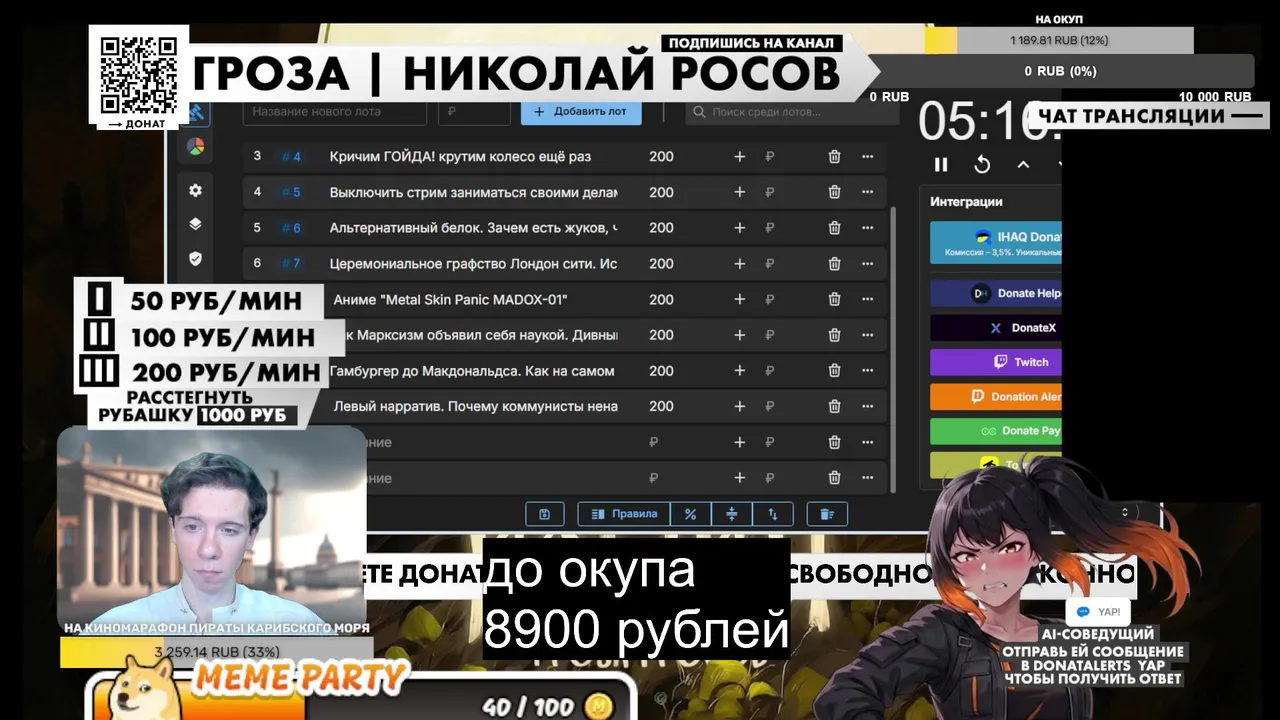Connect the Donate Pay integration
The image size is (1280, 720).
point(995,431)
